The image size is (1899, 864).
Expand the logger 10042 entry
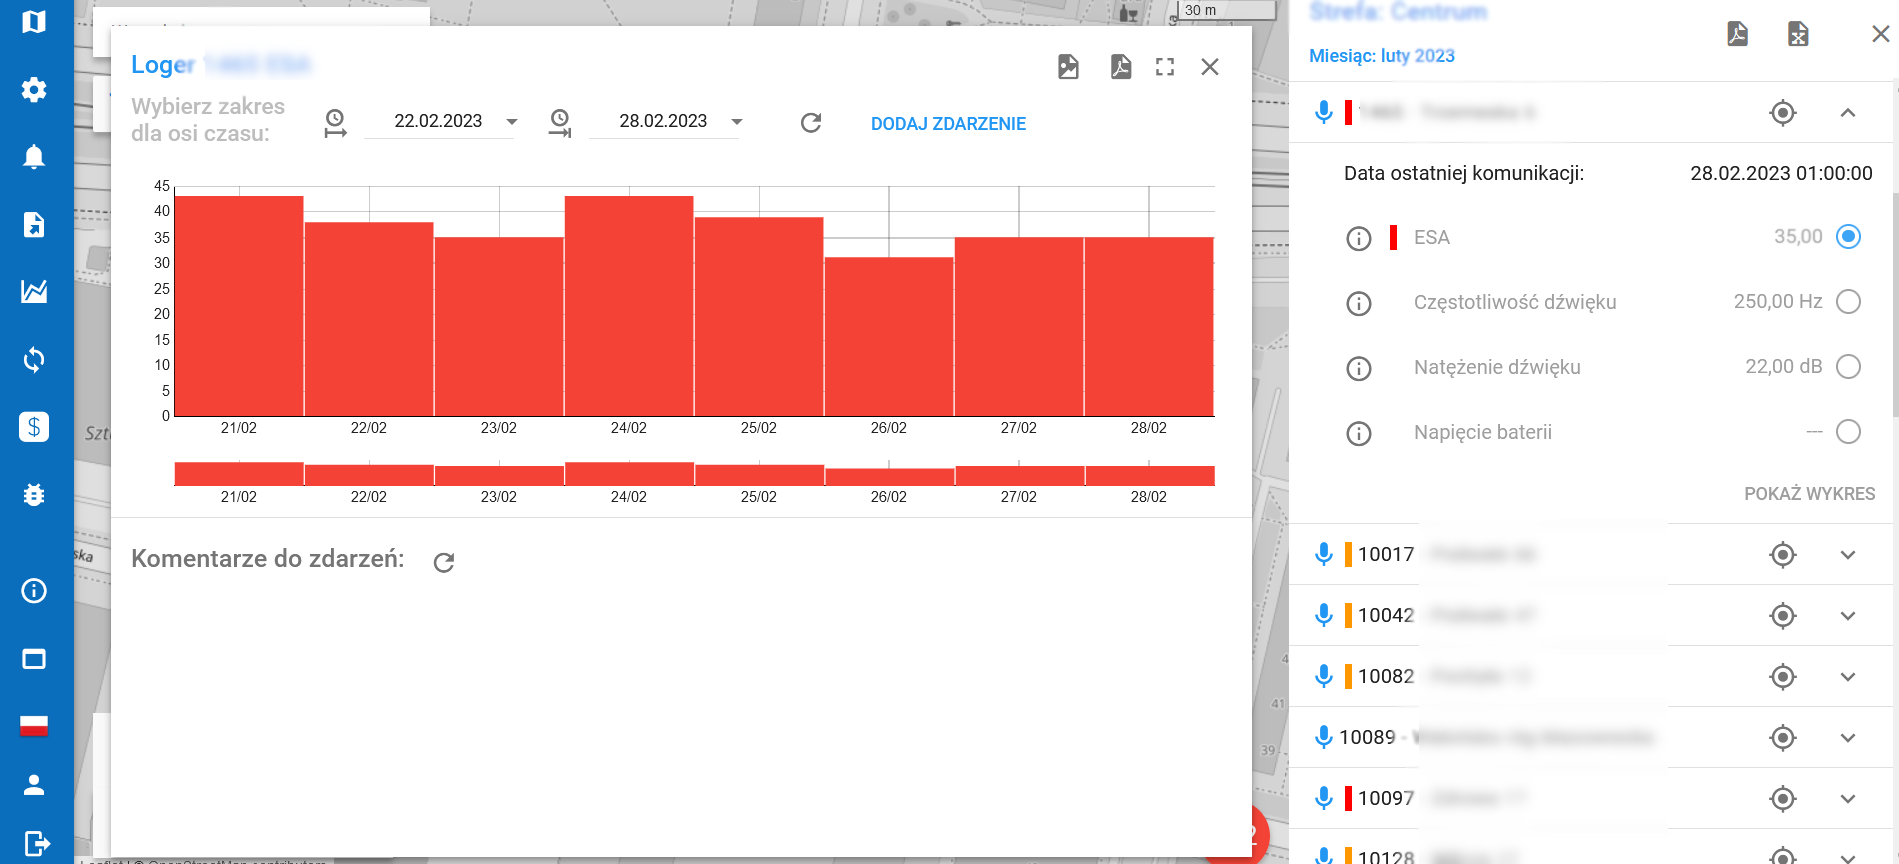click(x=1847, y=616)
